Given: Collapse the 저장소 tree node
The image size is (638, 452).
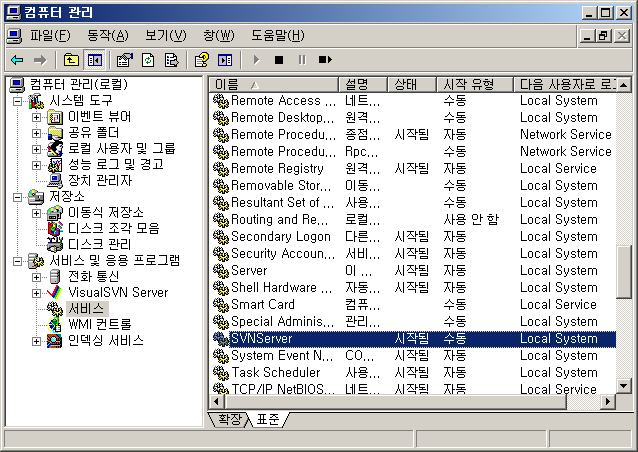Looking at the screenshot, I should 17,197.
